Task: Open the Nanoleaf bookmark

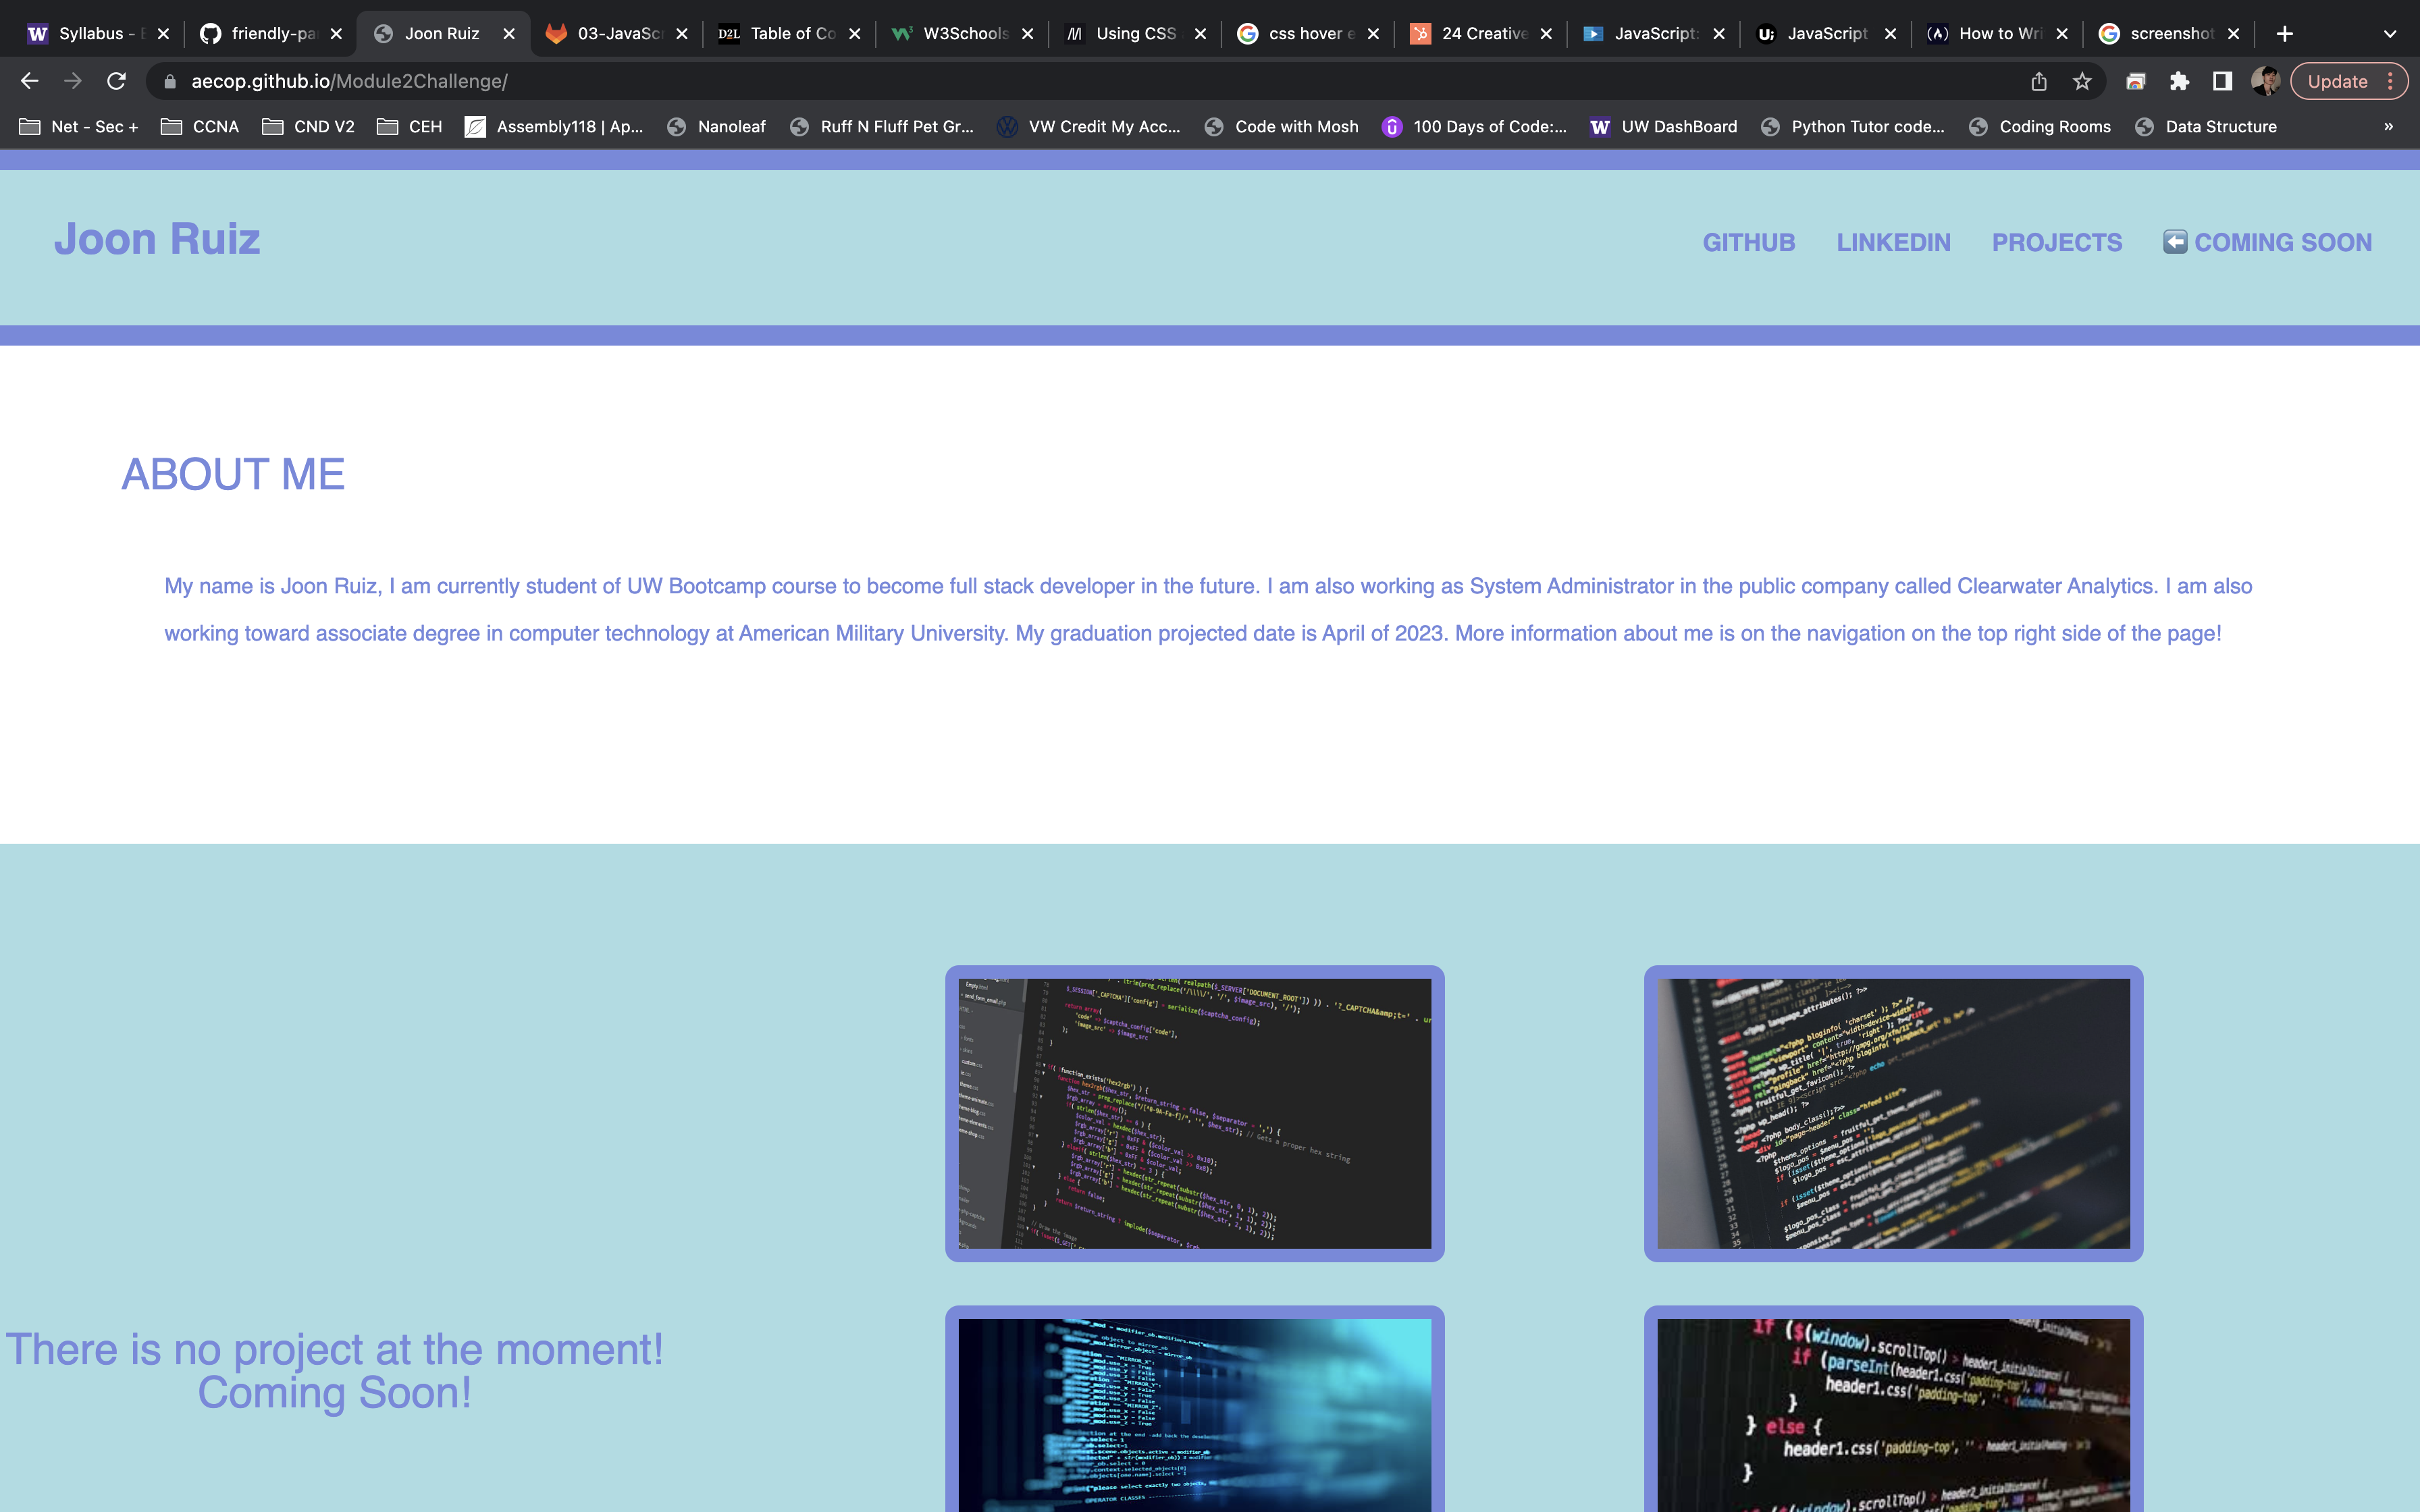Action: 731,127
